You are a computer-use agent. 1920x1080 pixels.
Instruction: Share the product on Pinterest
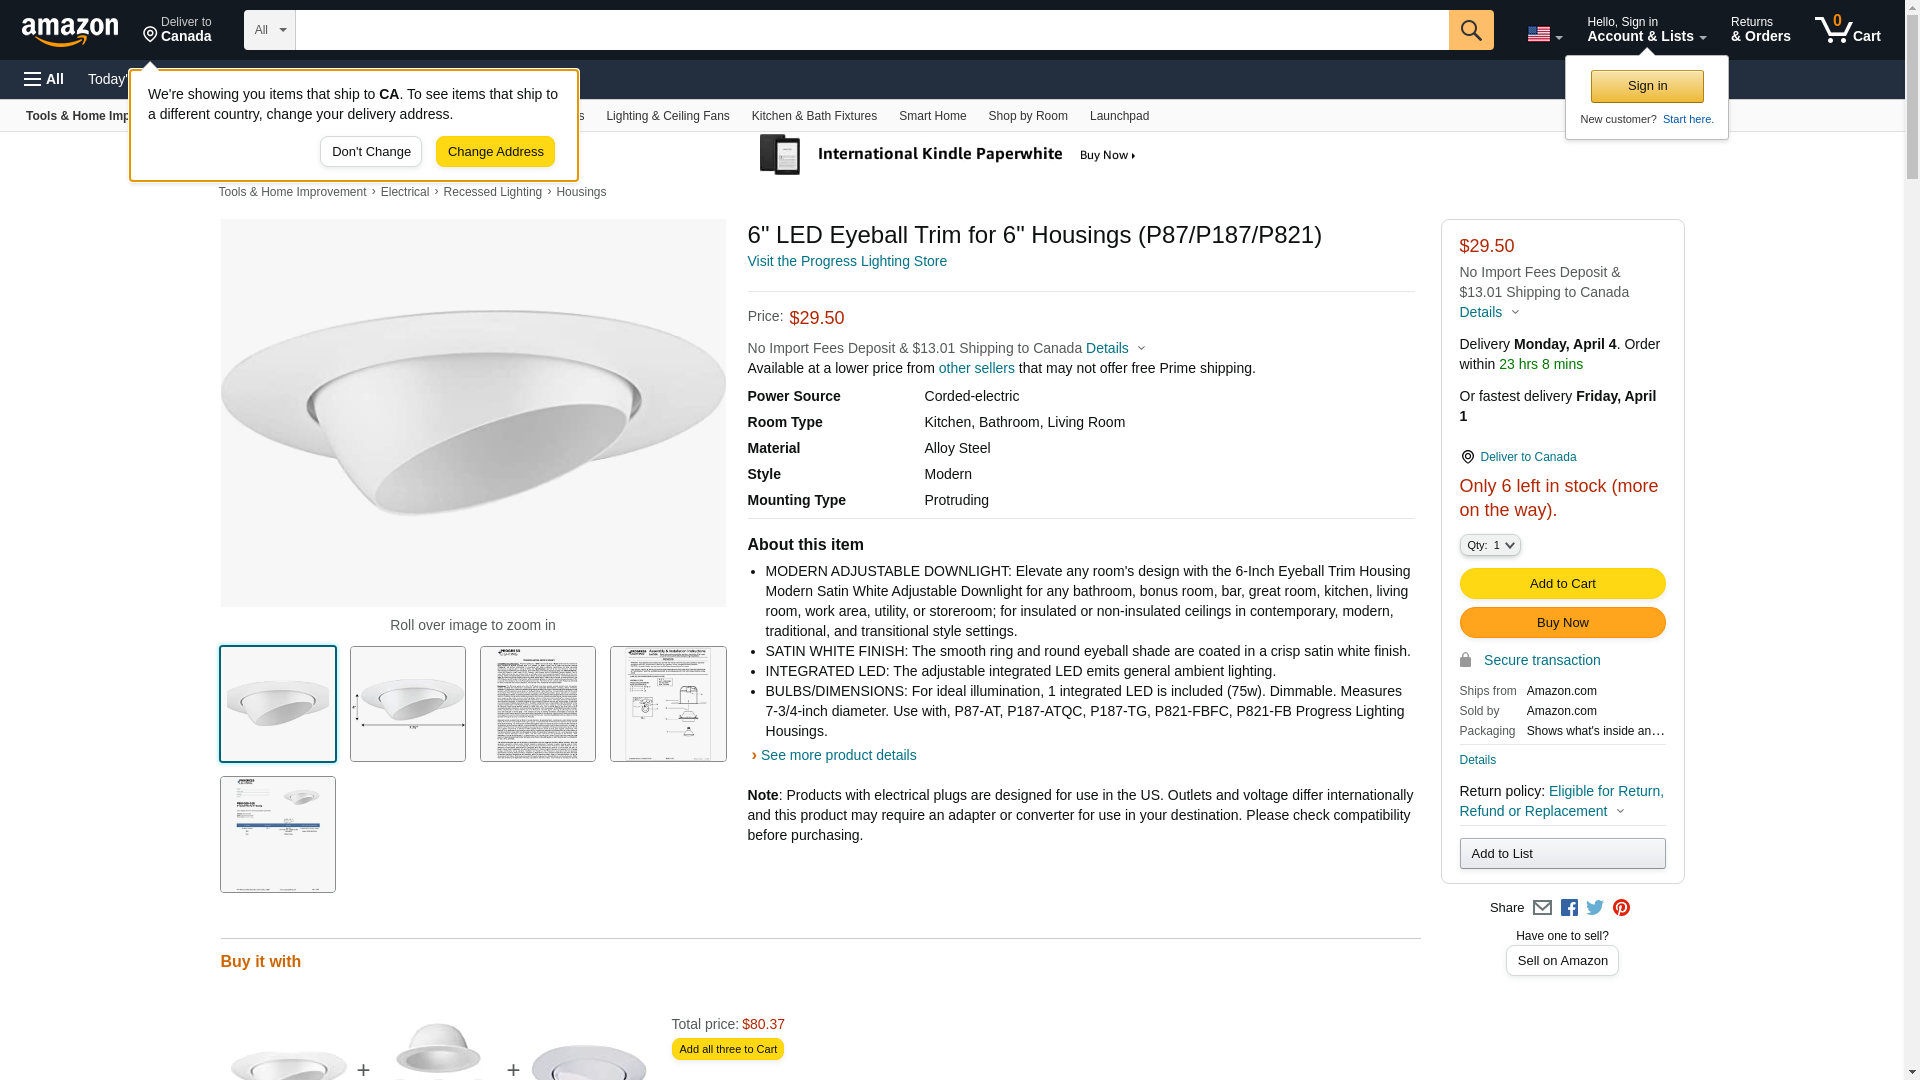click(x=1621, y=908)
